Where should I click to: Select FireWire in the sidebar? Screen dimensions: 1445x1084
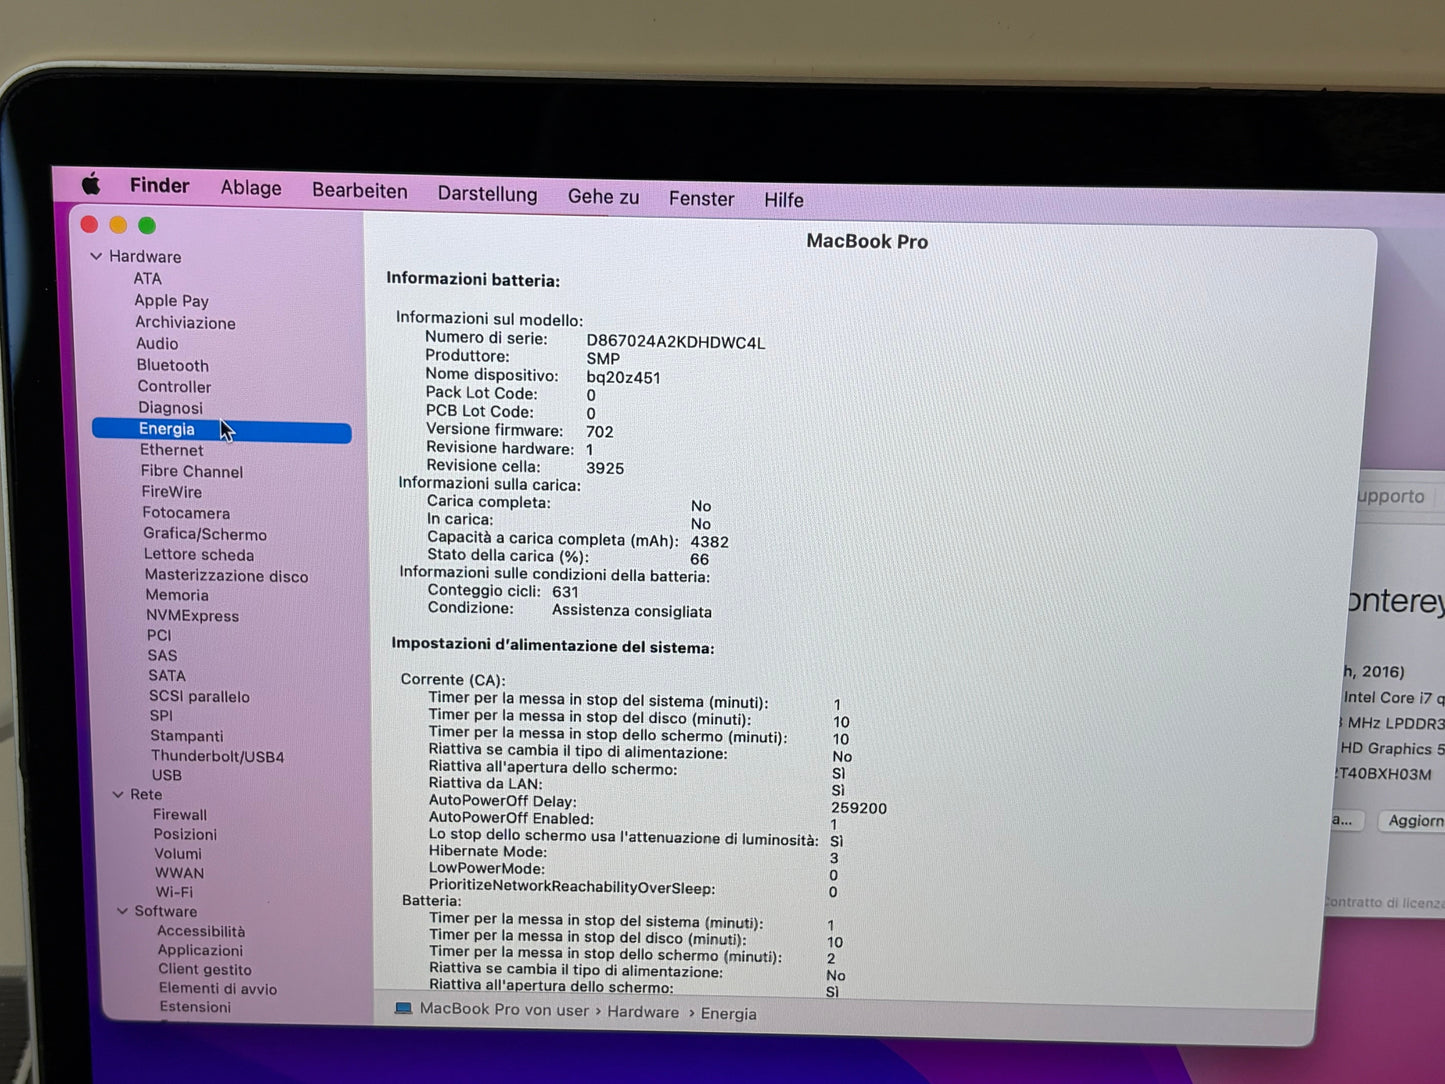[172, 492]
